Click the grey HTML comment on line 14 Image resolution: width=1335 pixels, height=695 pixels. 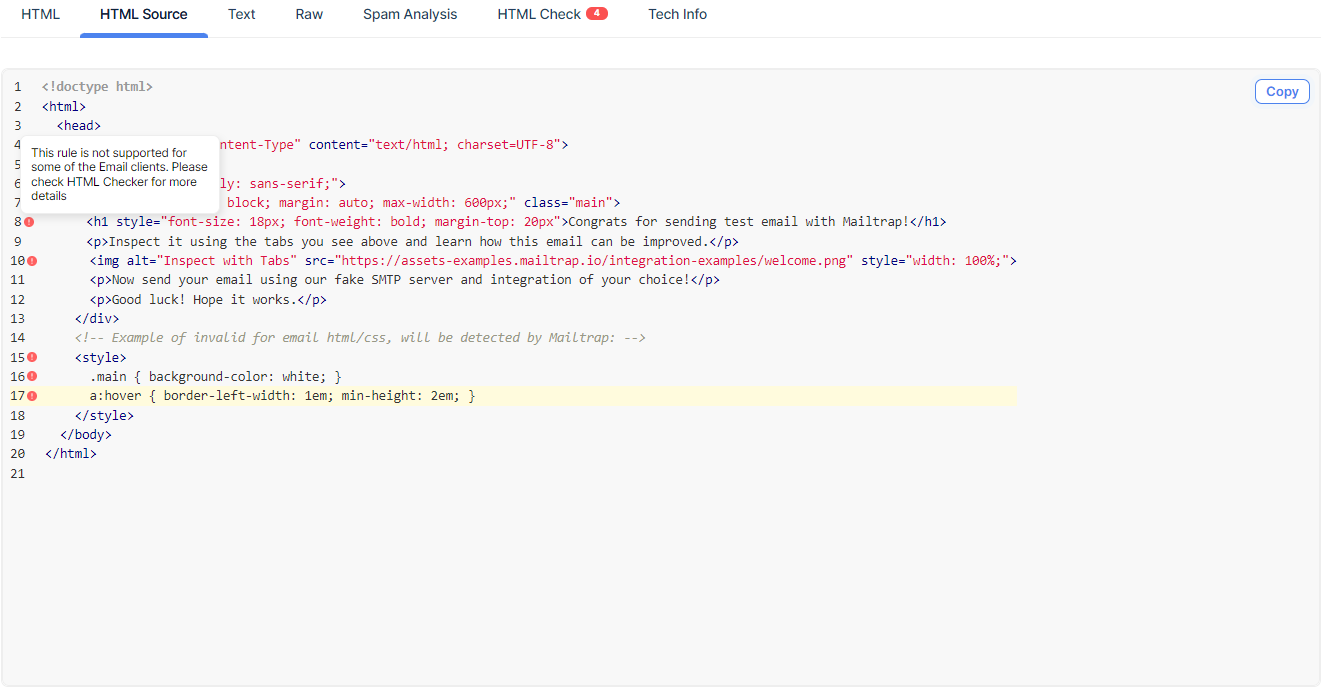pyautogui.click(x=360, y=338)
